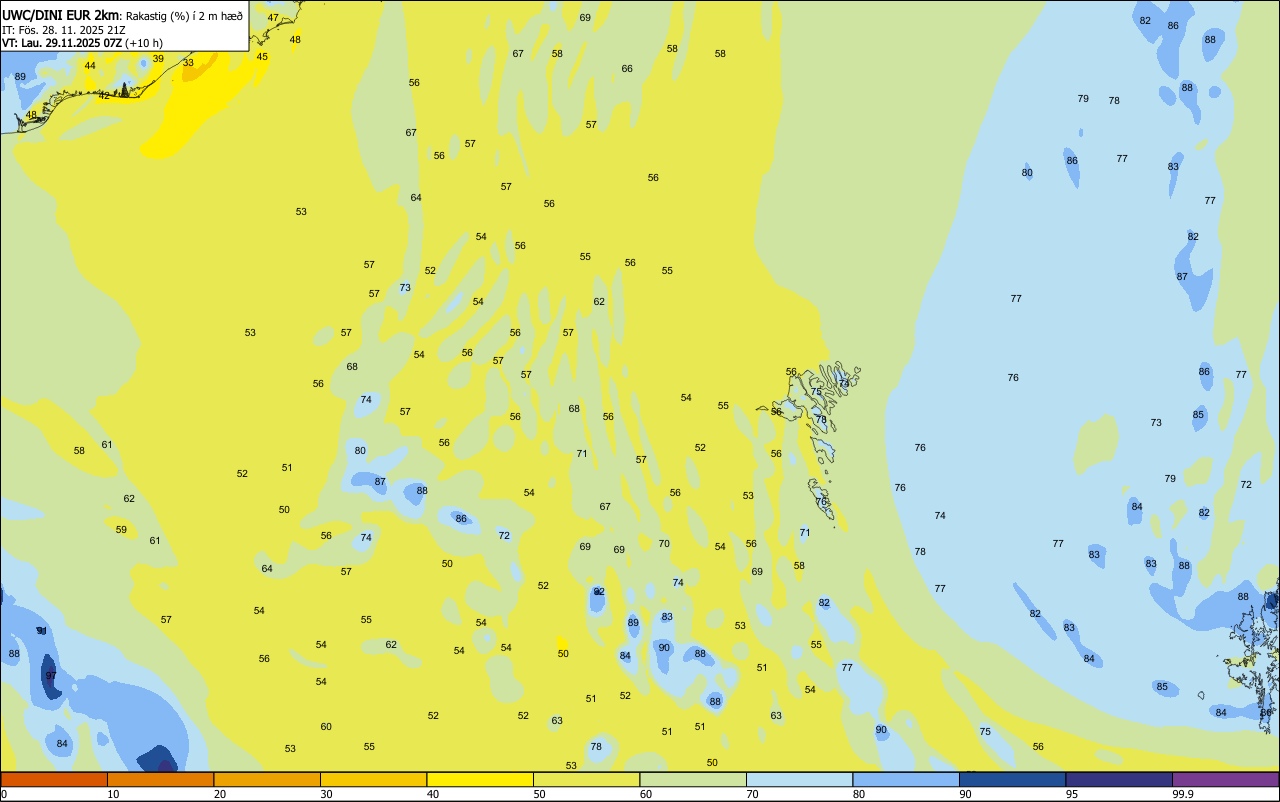Select the 80–90 medium blue legend swatch

(906, 779)
